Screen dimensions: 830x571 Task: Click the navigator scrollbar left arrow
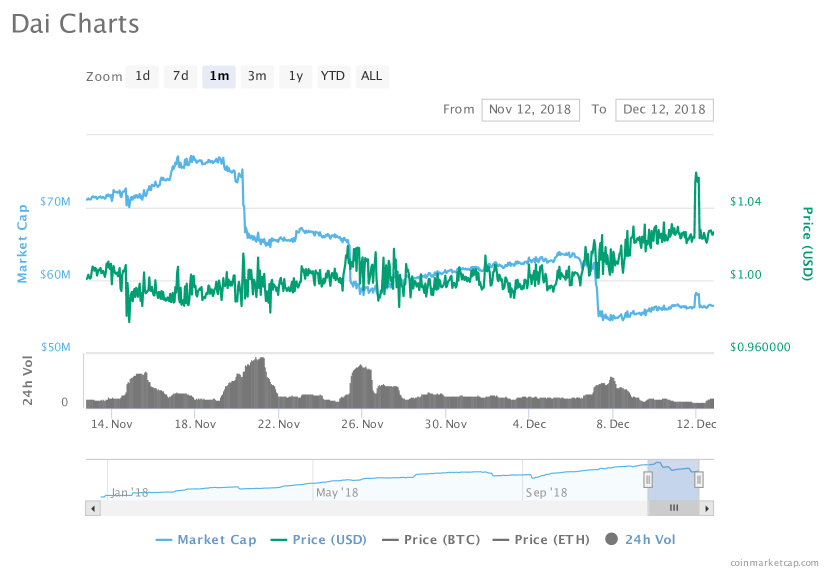93,509
